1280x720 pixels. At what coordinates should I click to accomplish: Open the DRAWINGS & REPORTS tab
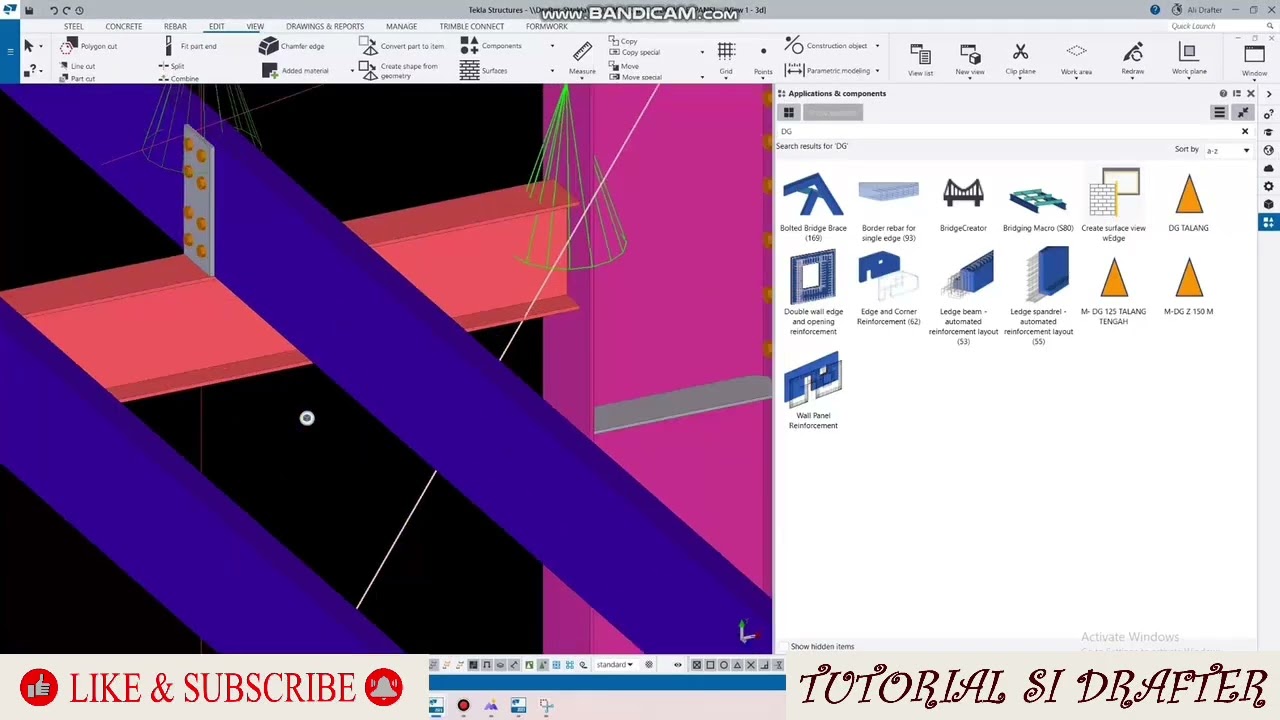325,26
